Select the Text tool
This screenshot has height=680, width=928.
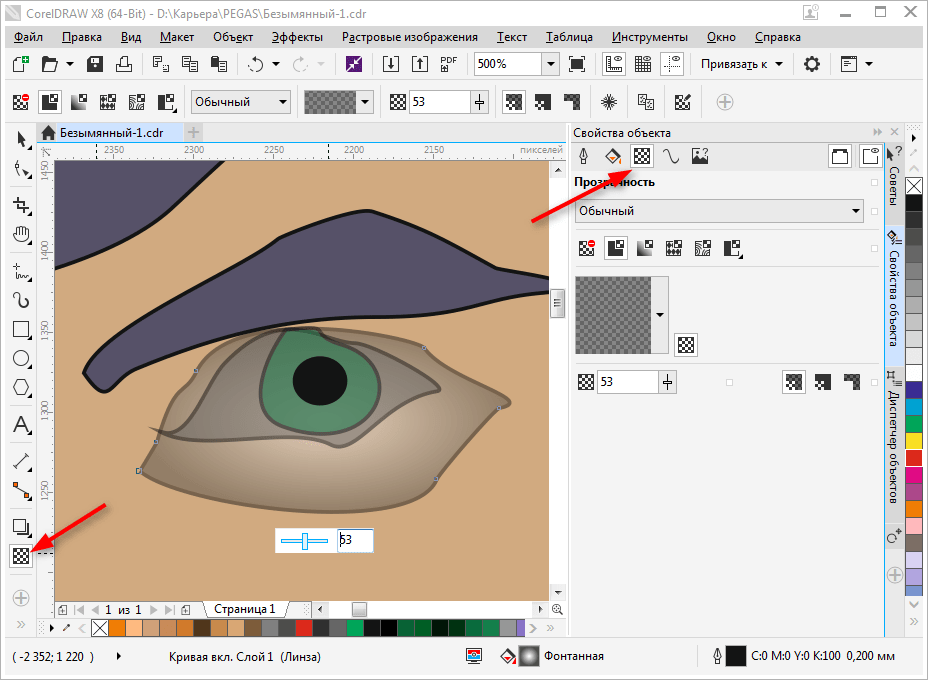tap(21, 425)
